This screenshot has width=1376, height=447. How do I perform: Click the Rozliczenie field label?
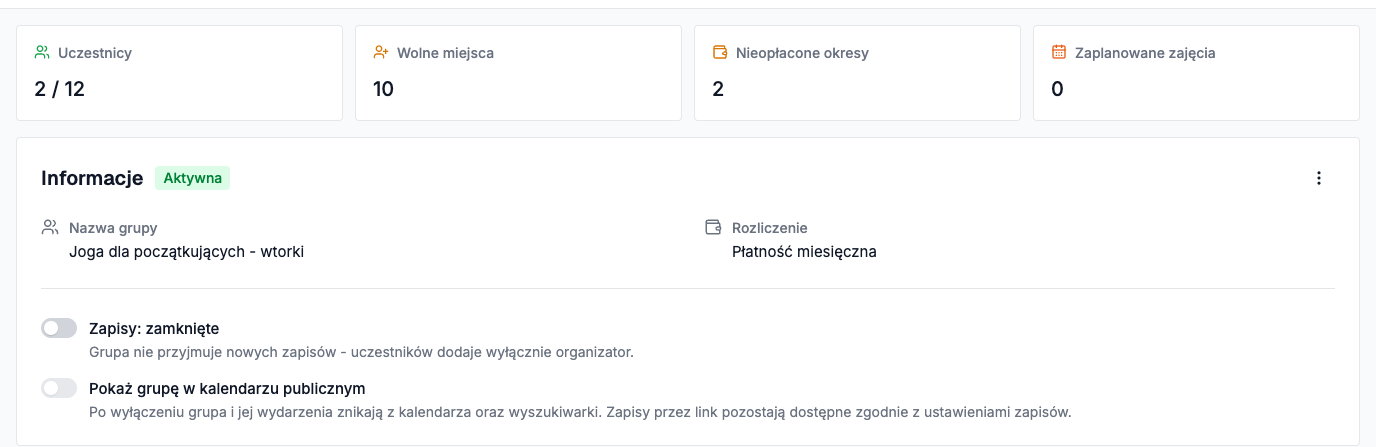tap(770, 228)
